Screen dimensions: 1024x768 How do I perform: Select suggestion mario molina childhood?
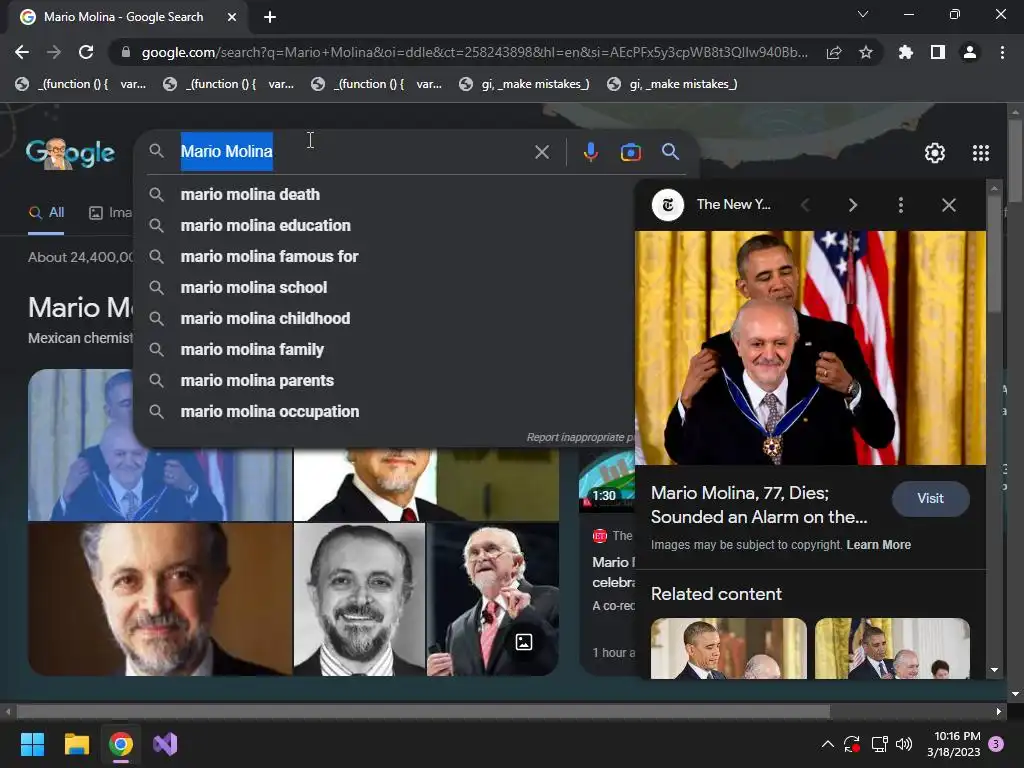pos(385,319)
